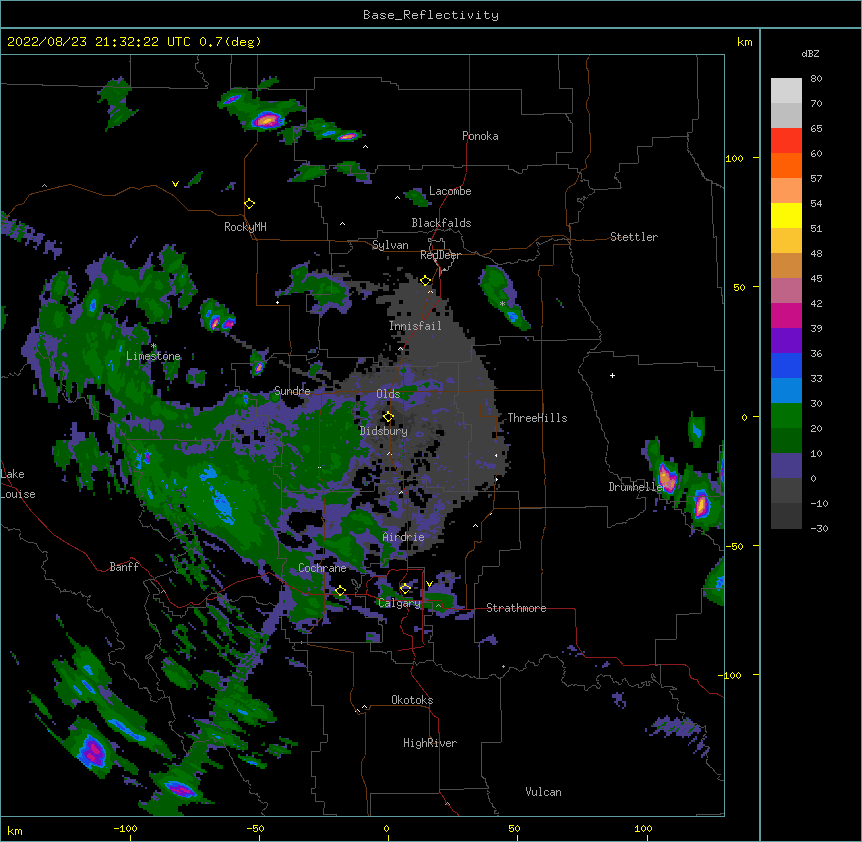Click the magenta storm core left of Drumheller
The height and width of the screenshot is (842, 862).
click(x=667, y=477)
